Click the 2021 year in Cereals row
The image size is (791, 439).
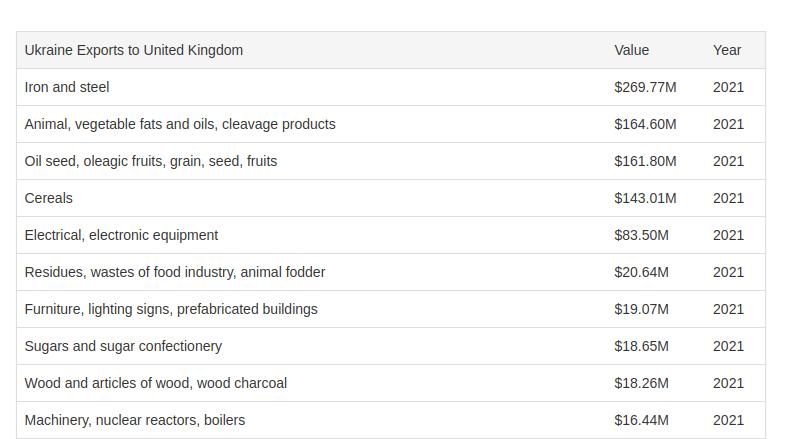728,198
